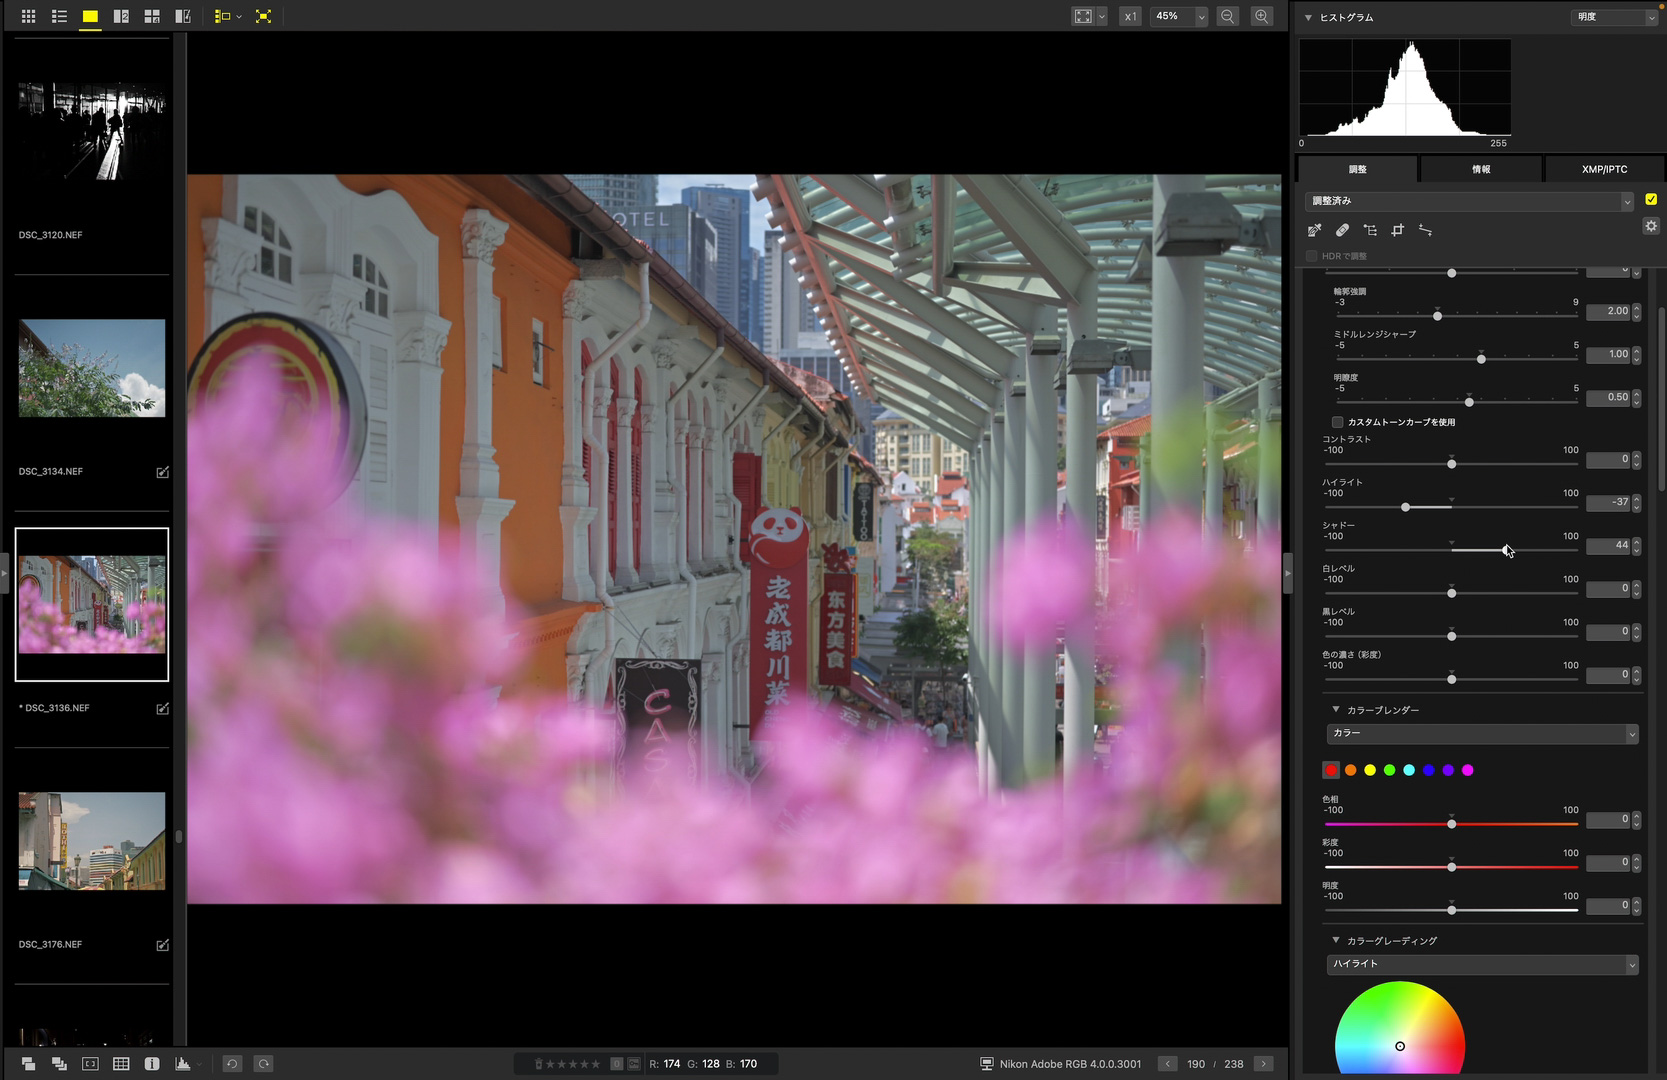The image size is (1667, 1080).
Task: Click the focus point display icon
Action: [90, 1064]
